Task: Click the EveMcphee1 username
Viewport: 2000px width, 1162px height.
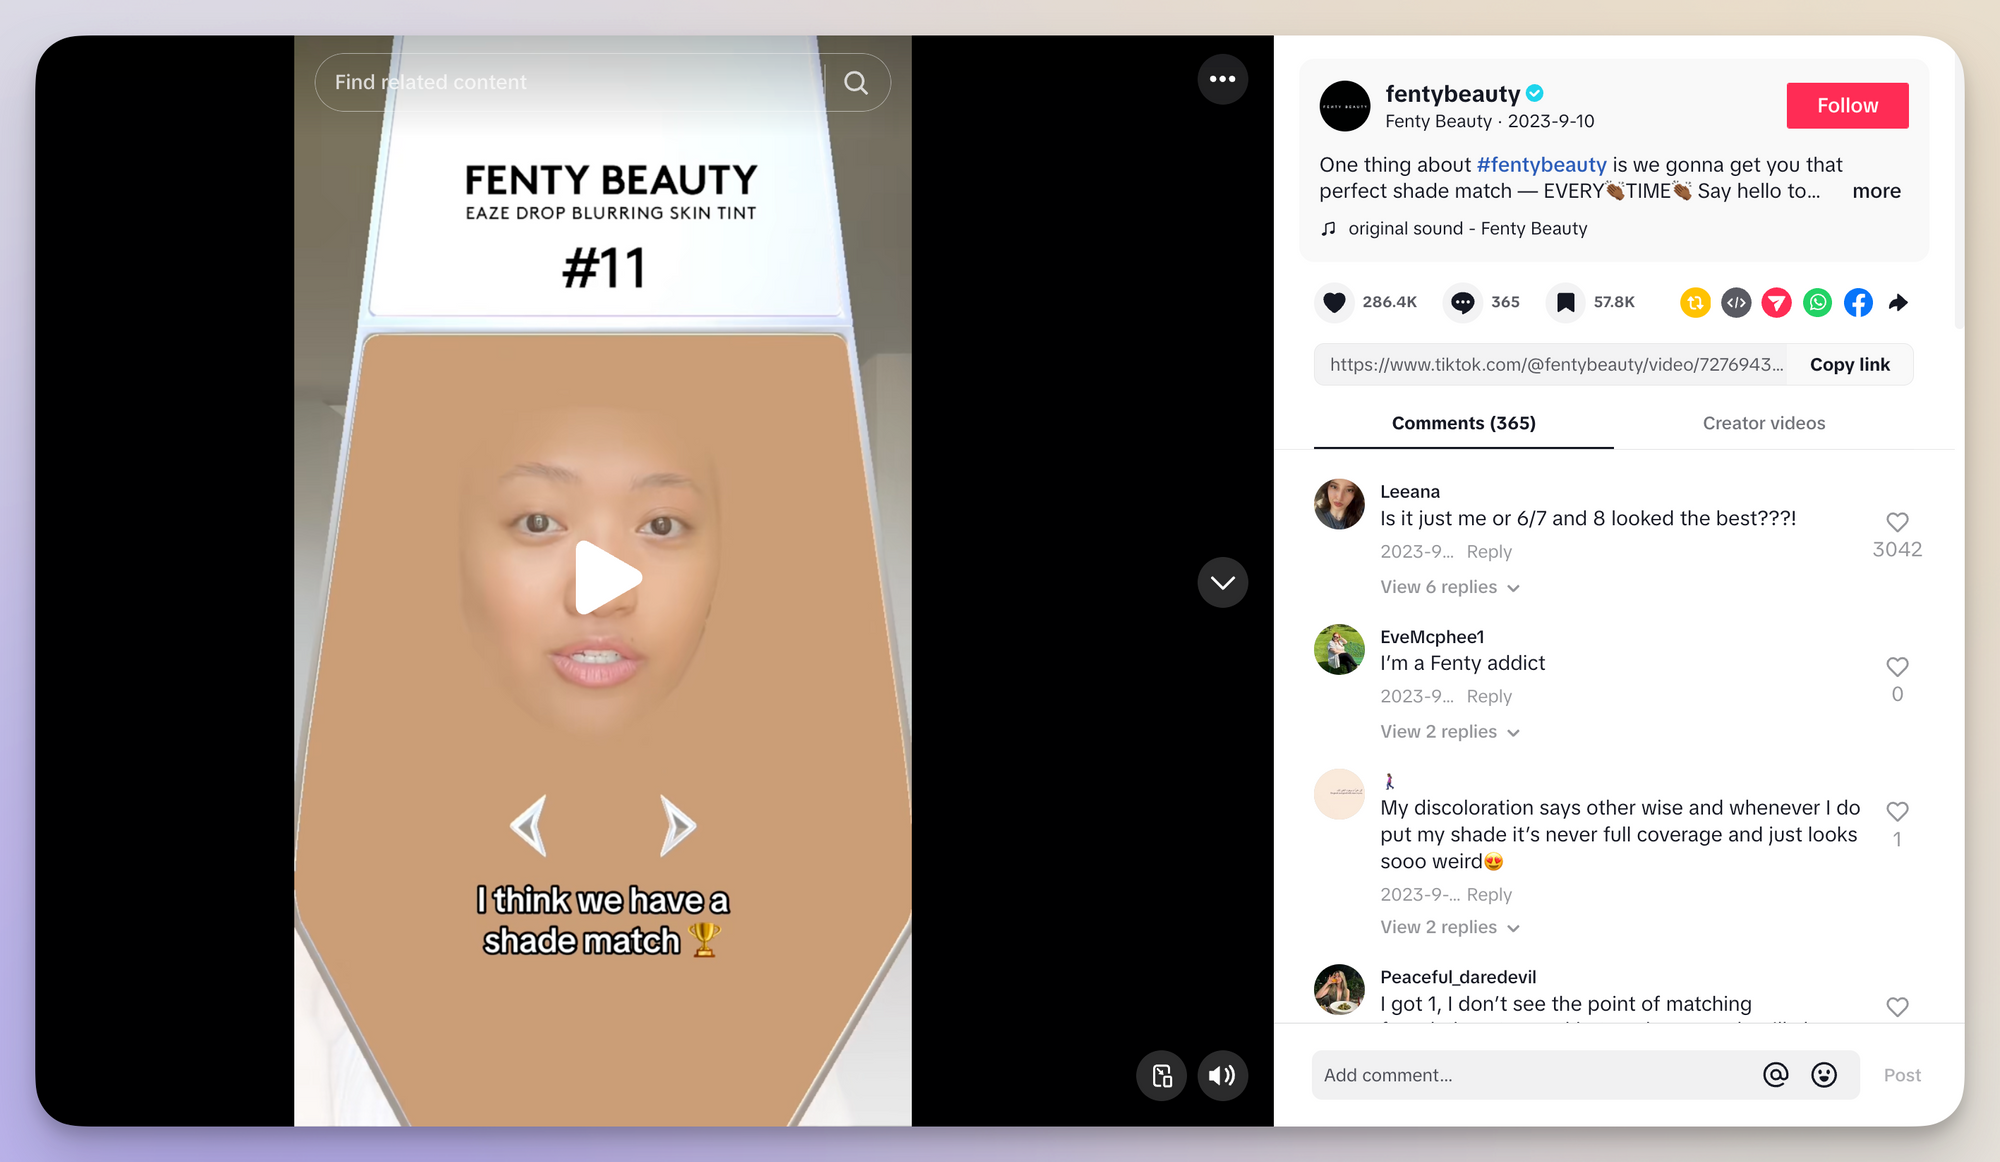Action: (x=1432, y=637)
